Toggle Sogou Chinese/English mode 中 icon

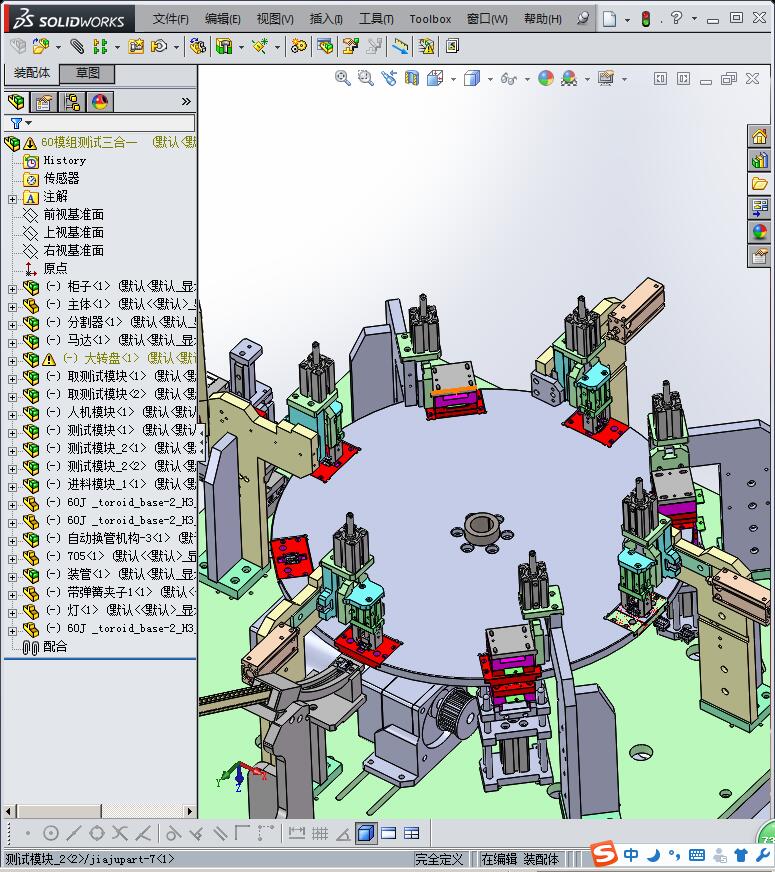coord(630,855)
